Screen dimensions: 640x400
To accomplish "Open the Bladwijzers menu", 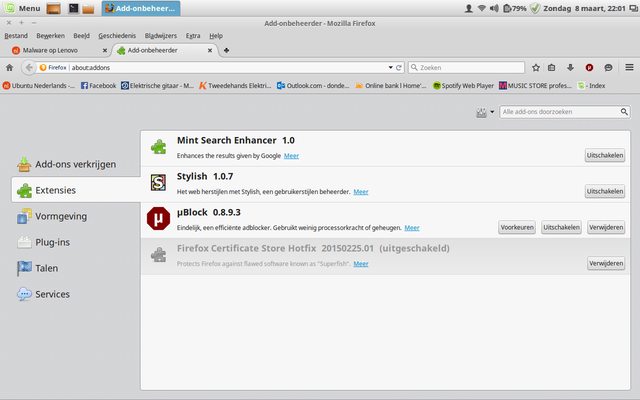I will click(161, 36).
